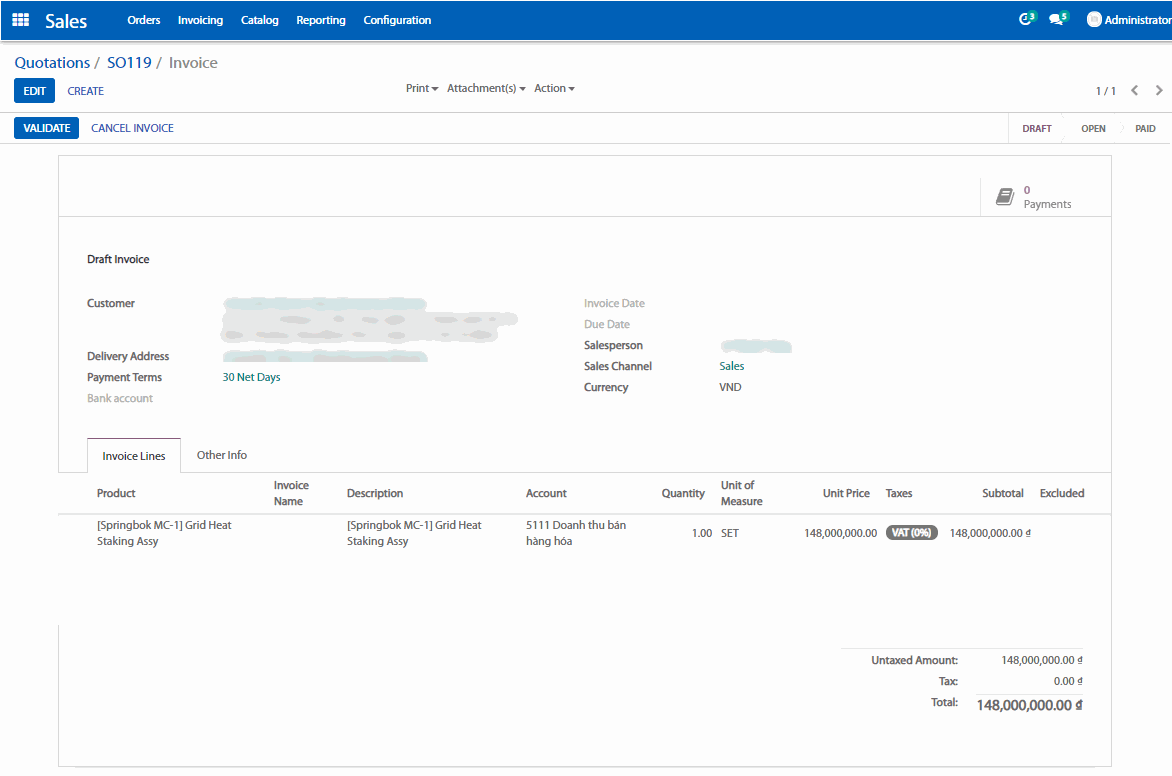Open the apps grid menu icon
Screen dimensions: 1172x776
point(21,20)
